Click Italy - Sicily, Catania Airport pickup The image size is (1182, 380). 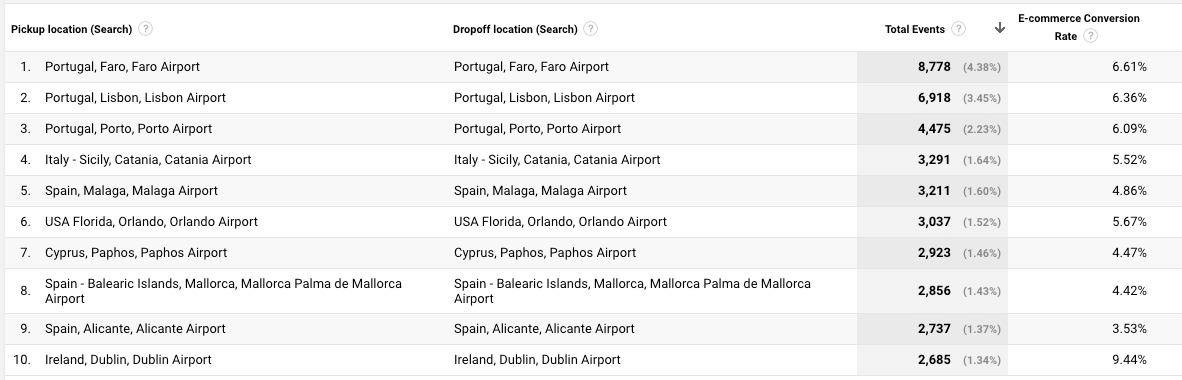[148, 159]
